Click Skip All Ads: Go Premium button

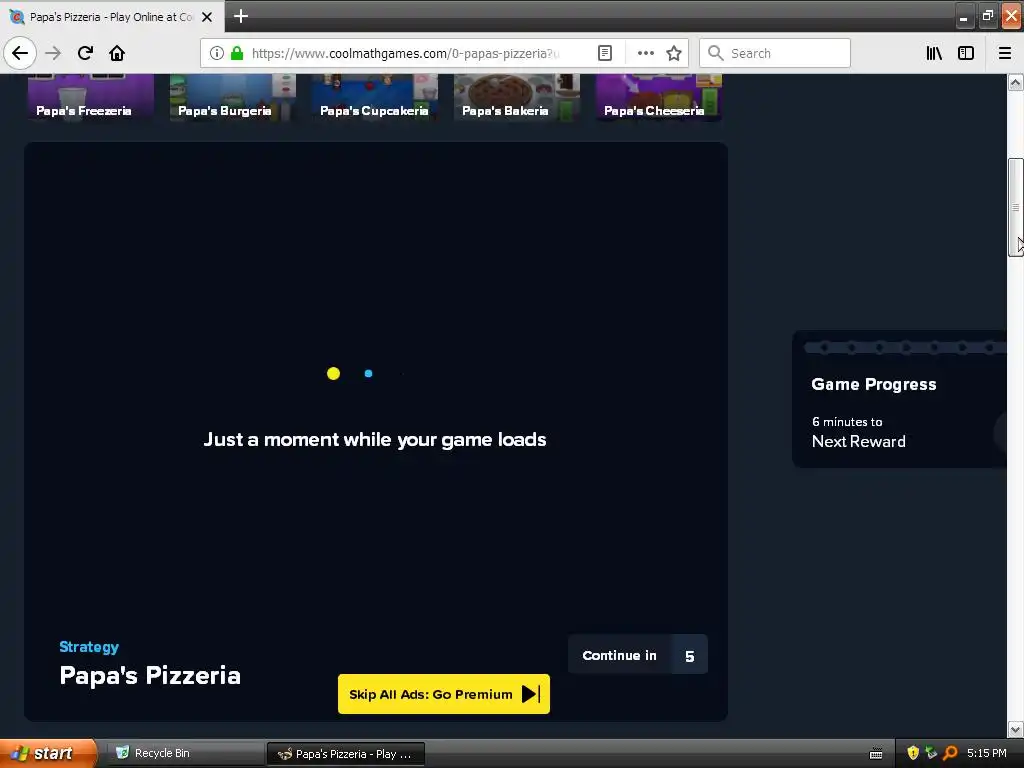click(x=443, y=694)
